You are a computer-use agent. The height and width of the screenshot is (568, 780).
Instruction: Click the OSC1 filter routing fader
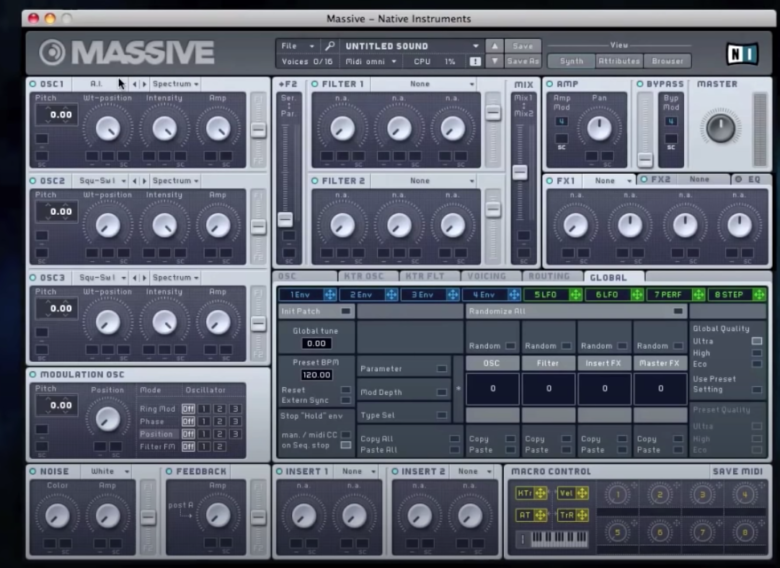[258, 130]
